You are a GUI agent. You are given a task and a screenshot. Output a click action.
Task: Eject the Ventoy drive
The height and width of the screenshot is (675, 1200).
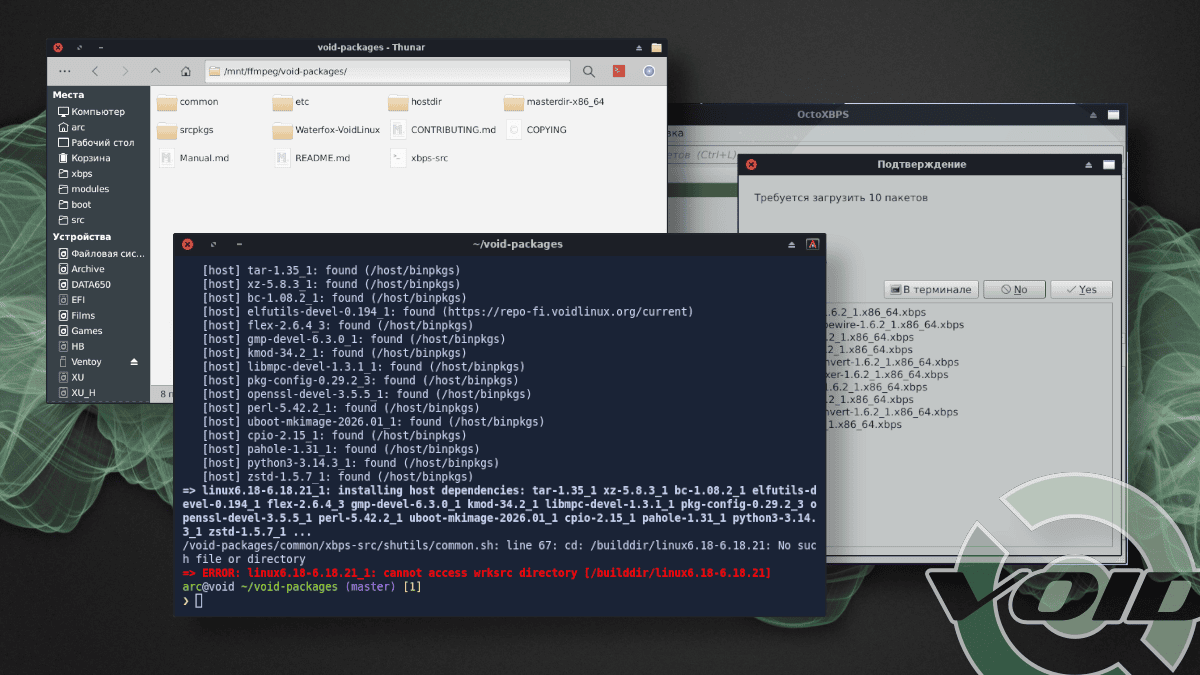pos(135,362)
